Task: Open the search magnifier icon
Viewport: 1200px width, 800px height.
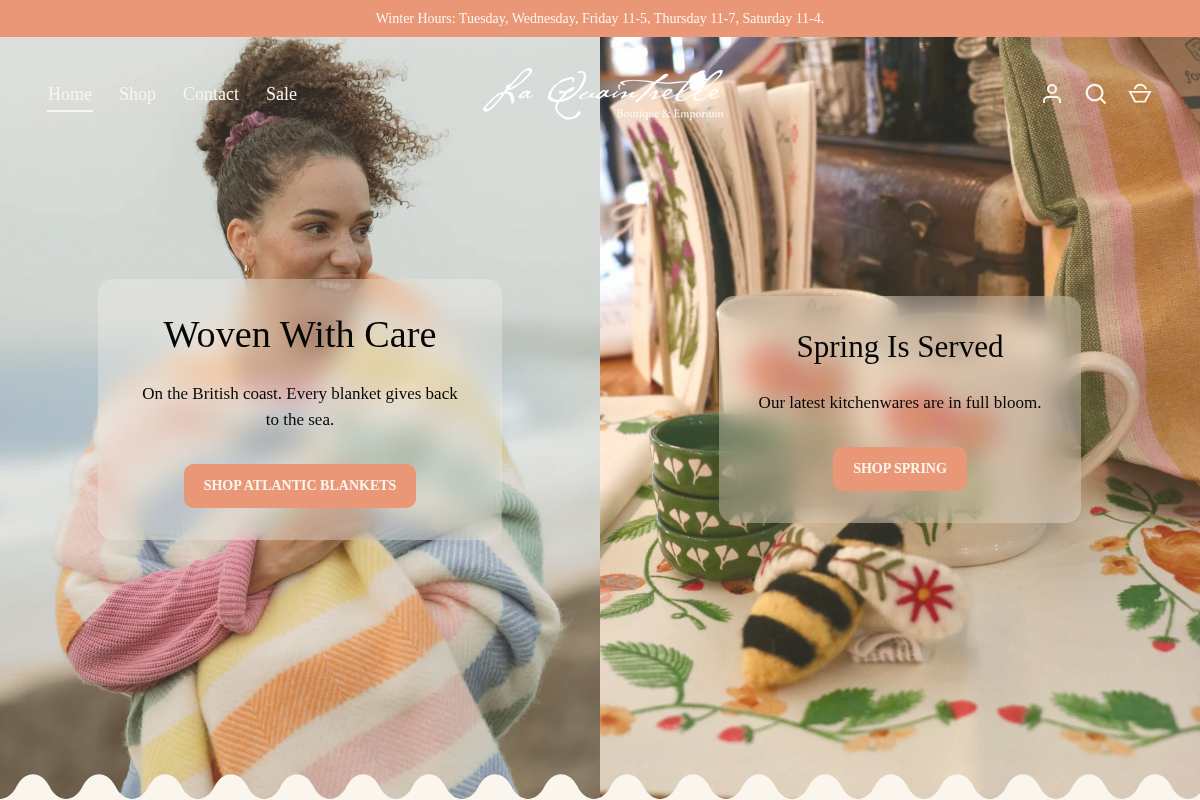Action: (1096, 94)
